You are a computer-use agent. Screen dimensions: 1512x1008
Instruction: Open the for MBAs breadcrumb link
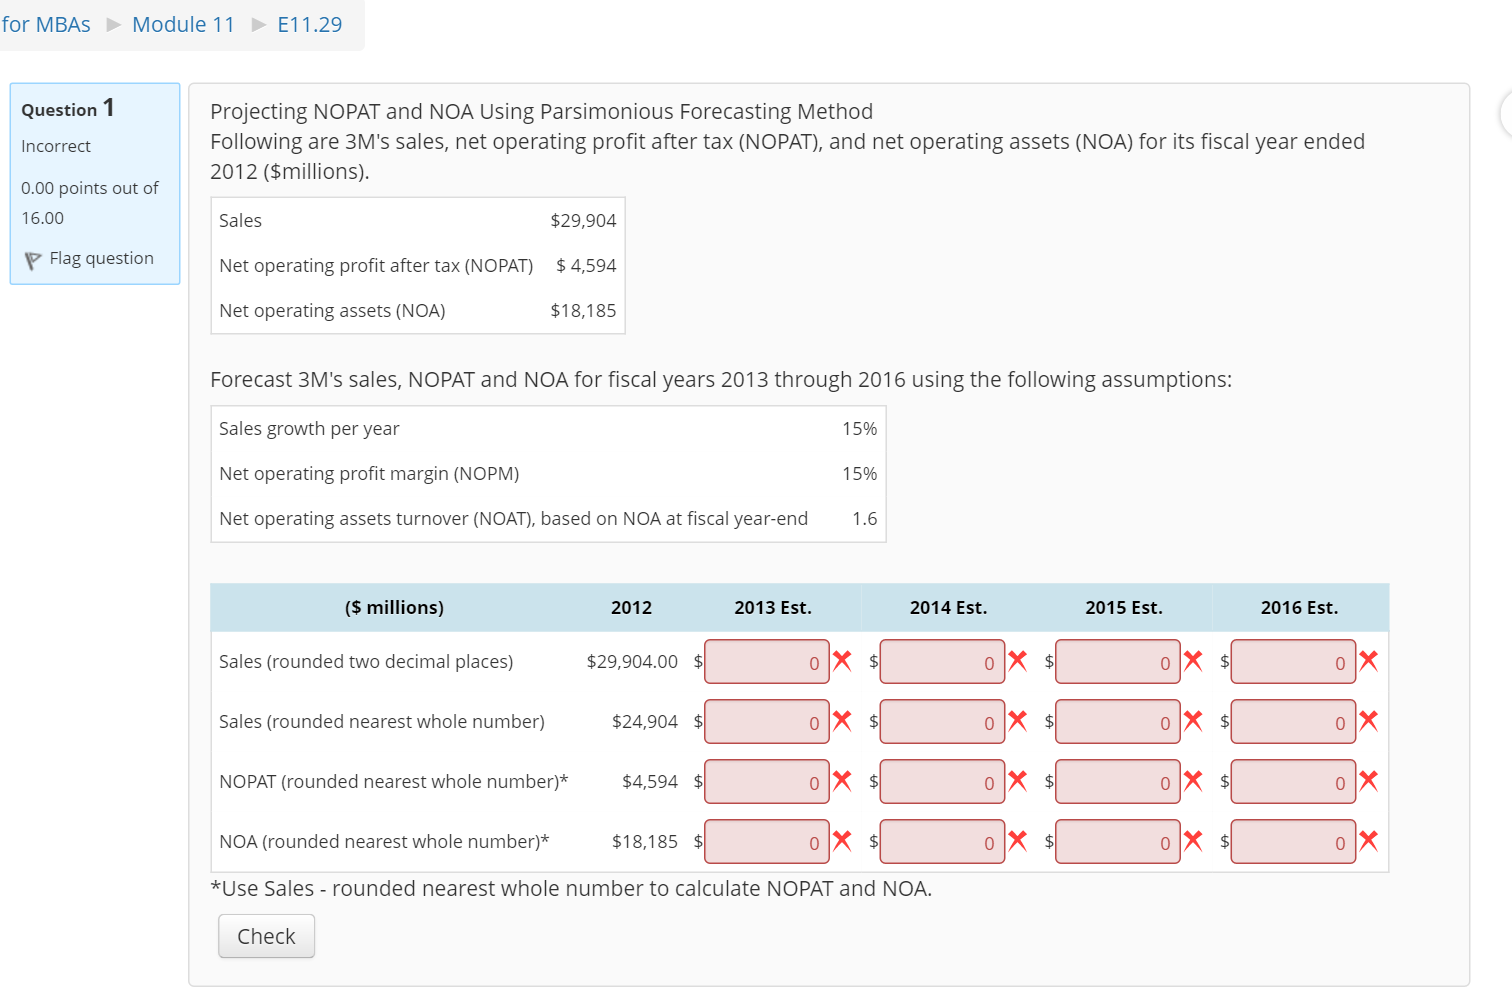tap(46, 24)
